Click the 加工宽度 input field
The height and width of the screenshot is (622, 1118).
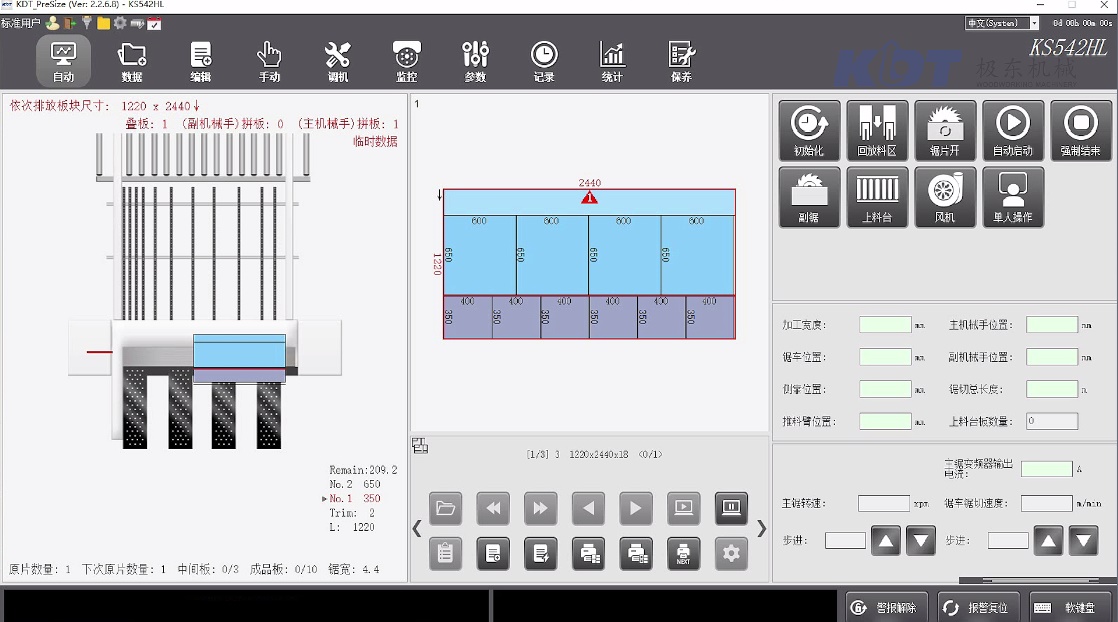(885, 325)
